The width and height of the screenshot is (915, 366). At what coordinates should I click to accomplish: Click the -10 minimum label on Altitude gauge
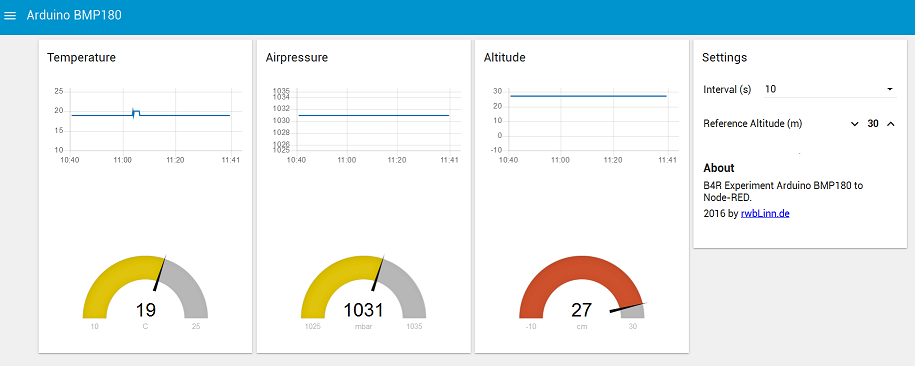530,327
